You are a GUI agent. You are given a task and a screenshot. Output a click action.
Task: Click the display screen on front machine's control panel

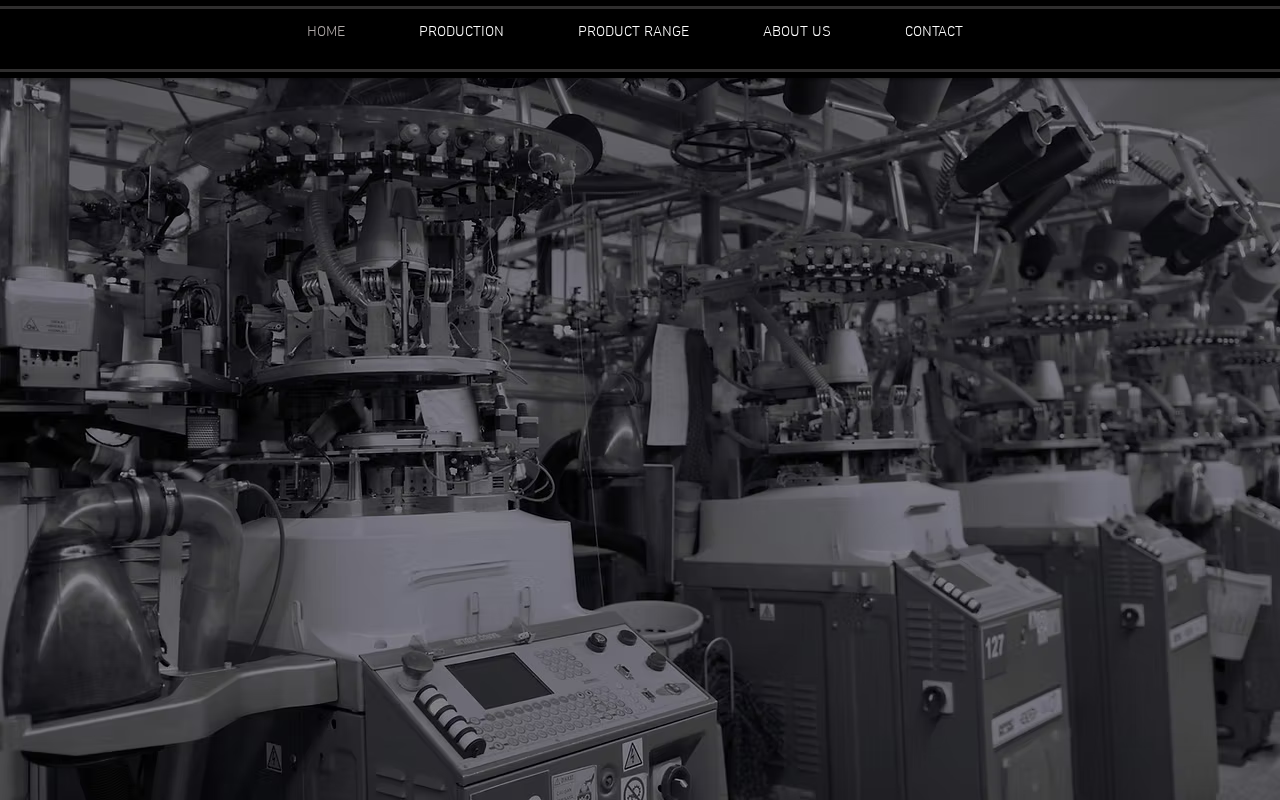coord(499,680)
